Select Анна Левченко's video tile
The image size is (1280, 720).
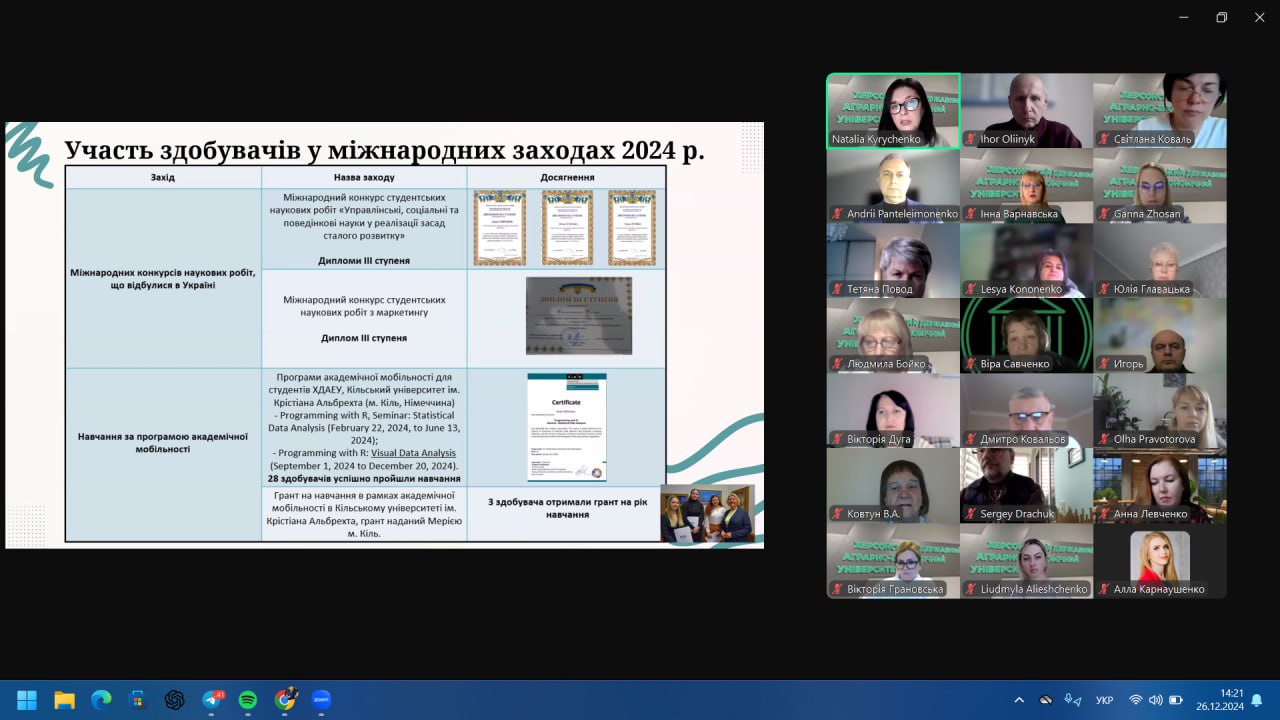point(1160,486)
